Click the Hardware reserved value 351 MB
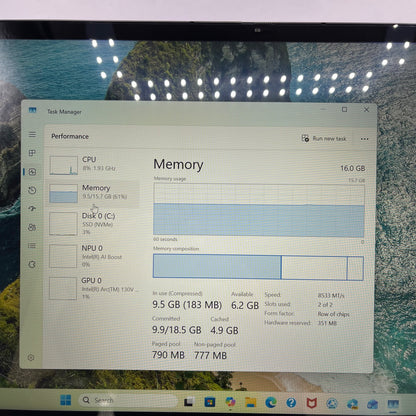 [327, 323]
